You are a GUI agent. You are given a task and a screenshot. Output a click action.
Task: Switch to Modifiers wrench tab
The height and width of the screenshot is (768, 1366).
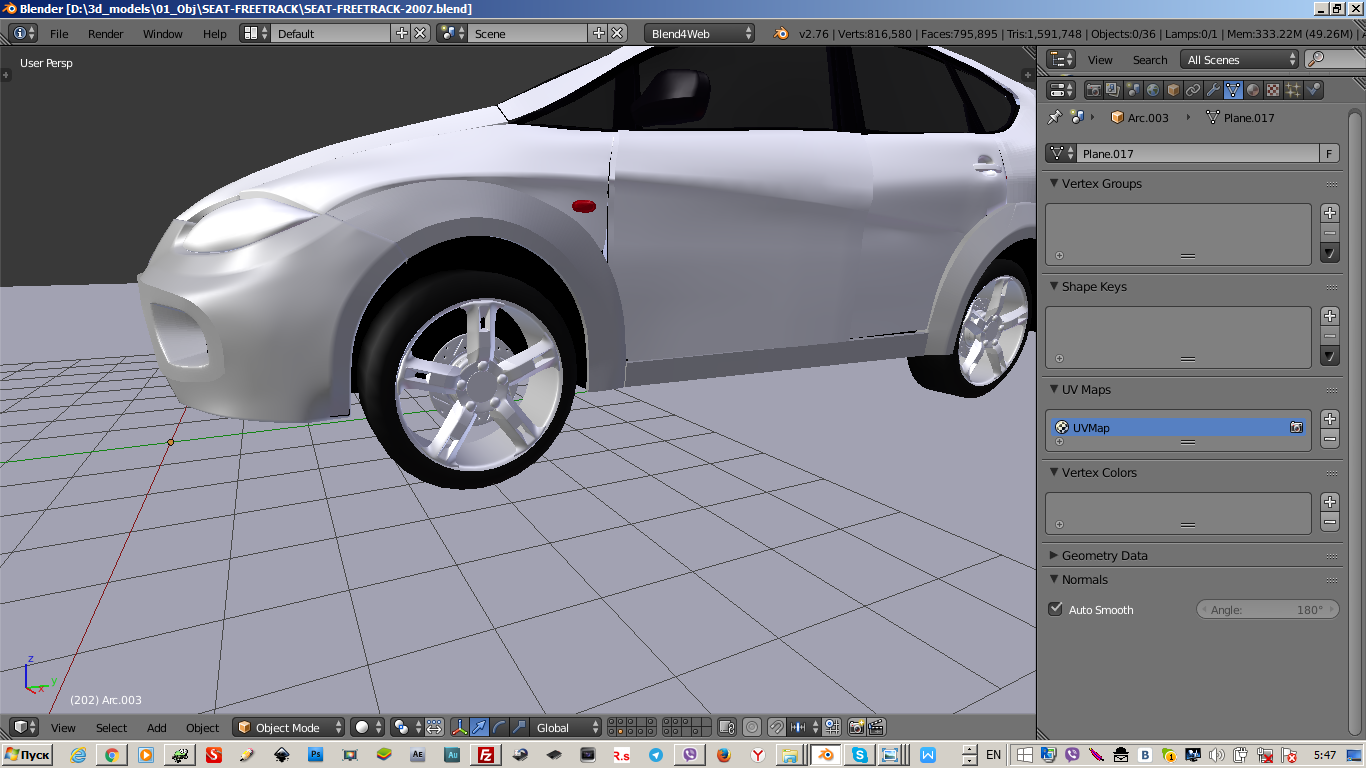click(1213, 90)
